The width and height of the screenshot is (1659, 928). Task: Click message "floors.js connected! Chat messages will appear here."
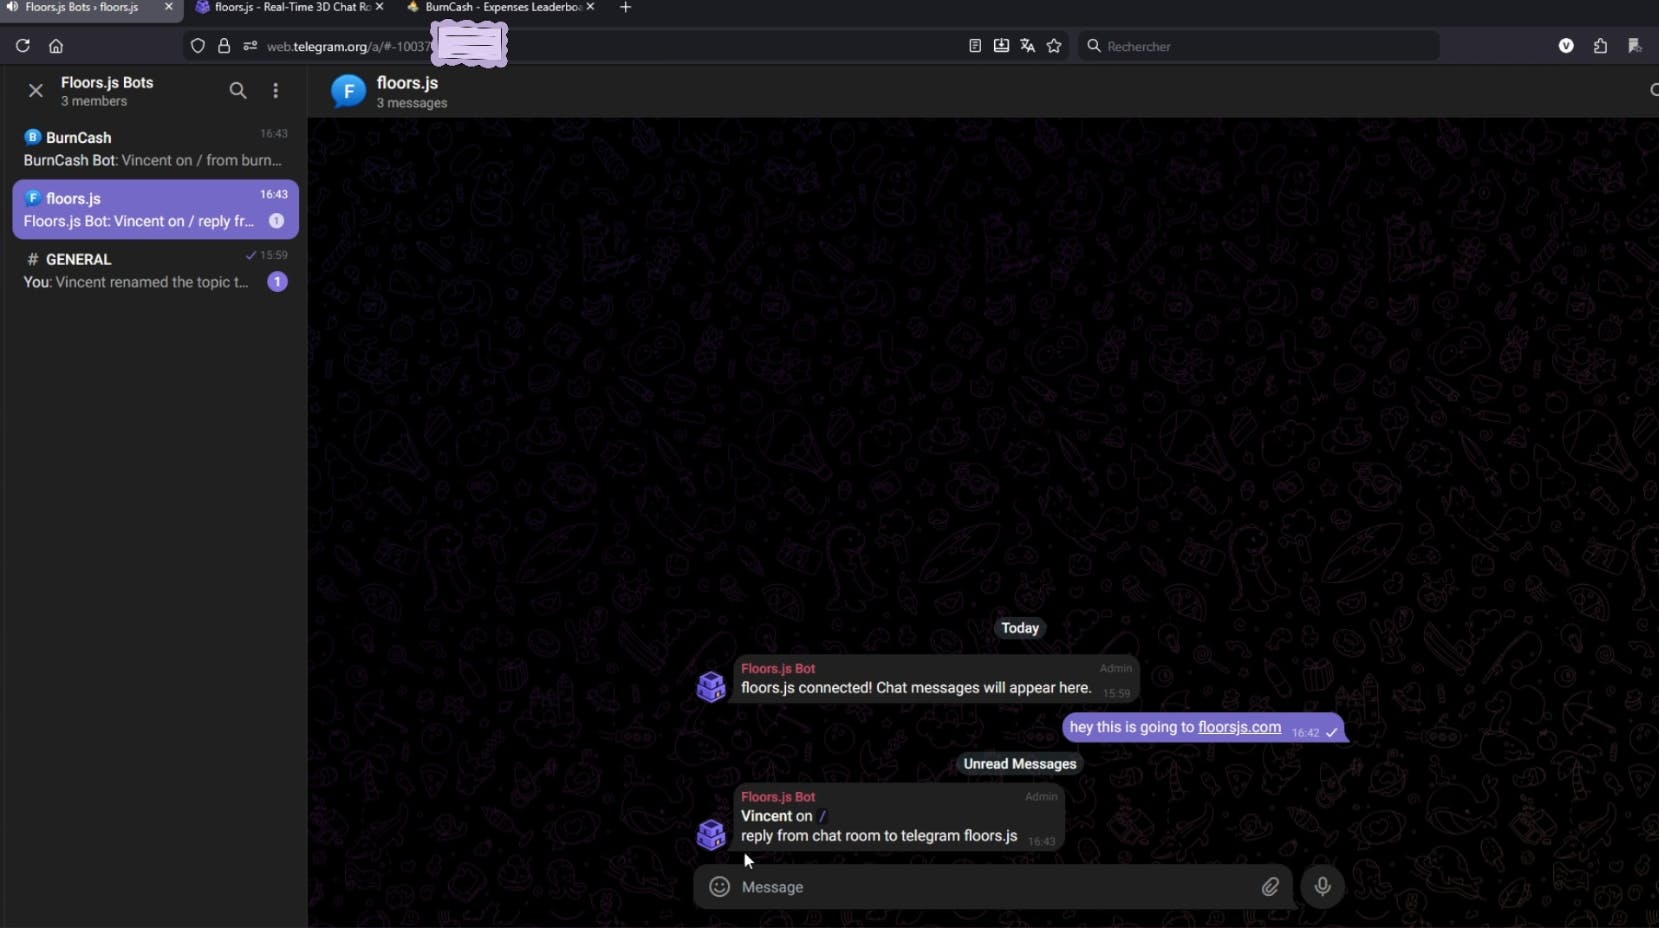coord(916,688)
